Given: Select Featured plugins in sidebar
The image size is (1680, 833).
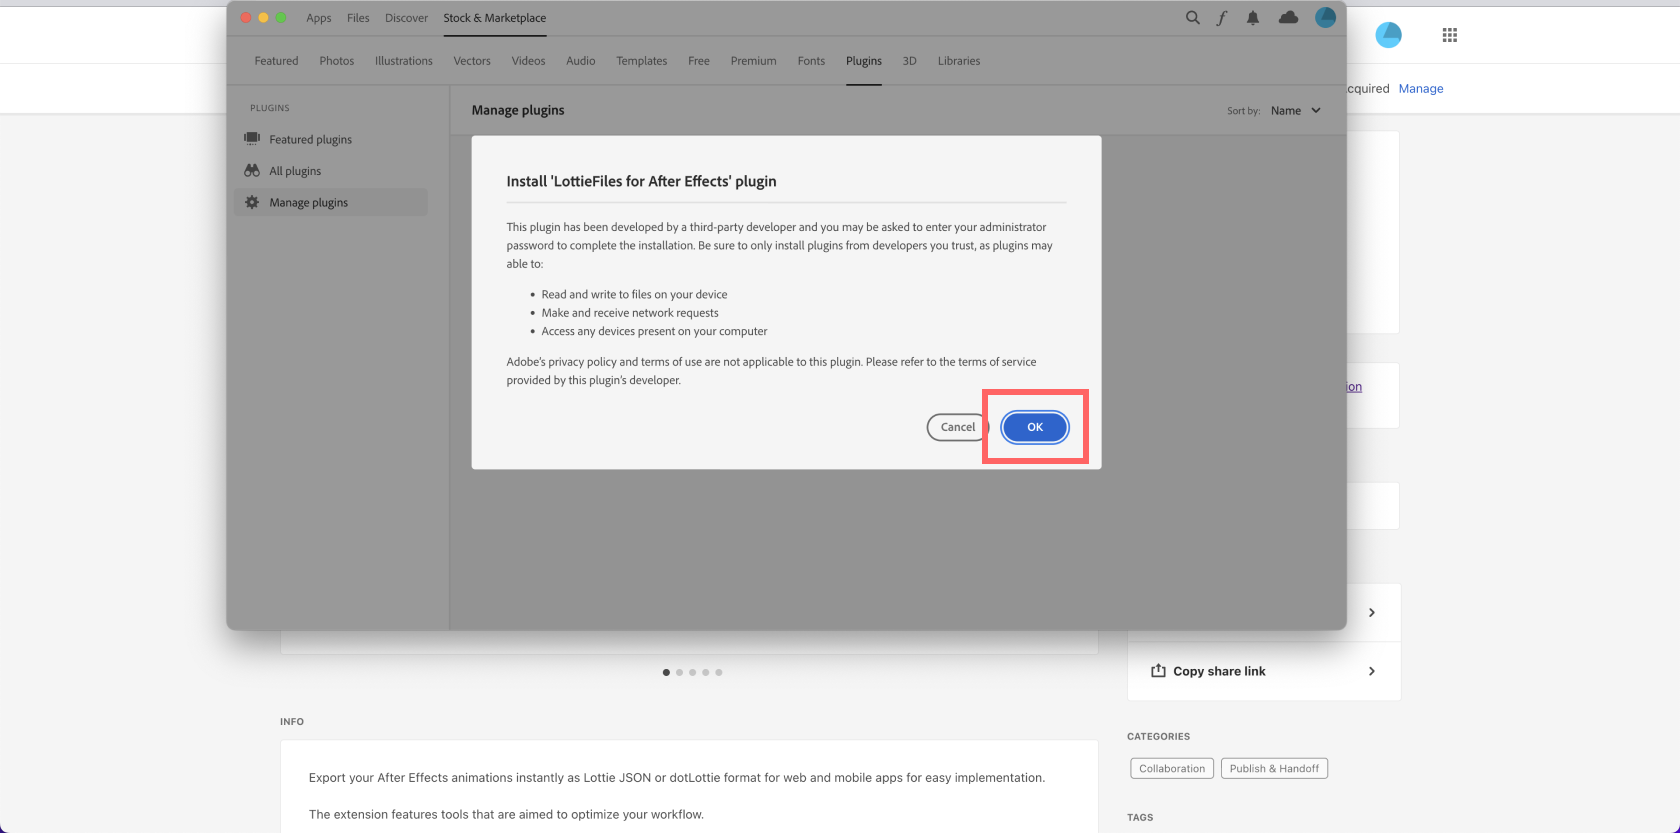Looking at the screenshot, I should click(x=331, y=139).
